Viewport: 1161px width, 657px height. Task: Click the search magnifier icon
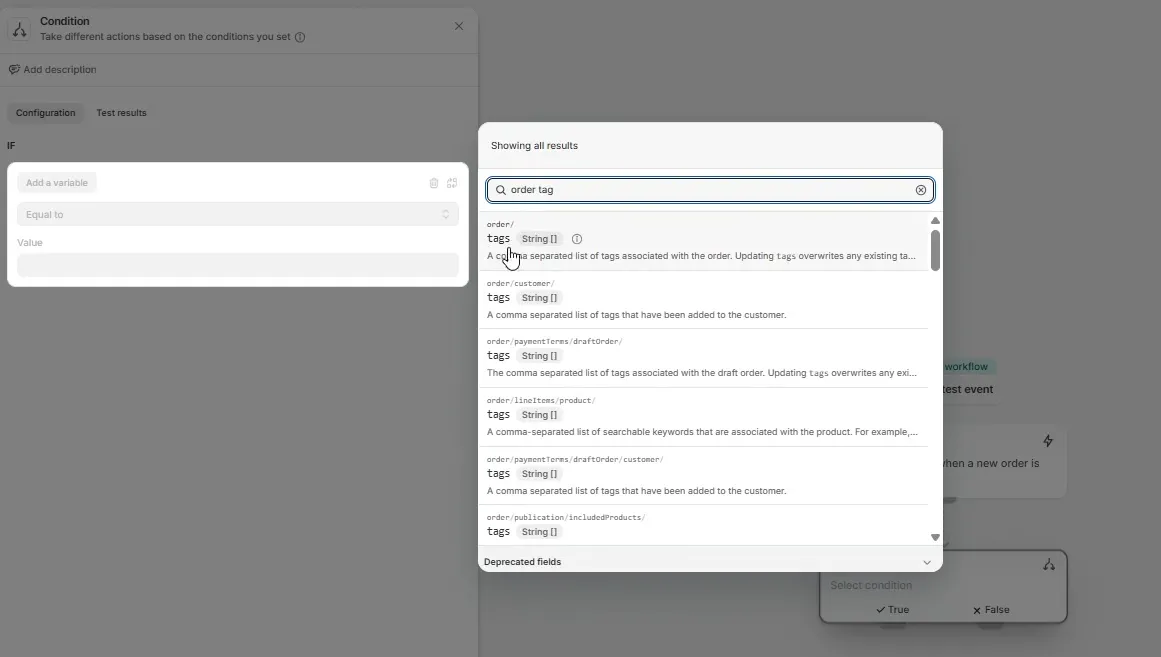(x=501, y=190)
